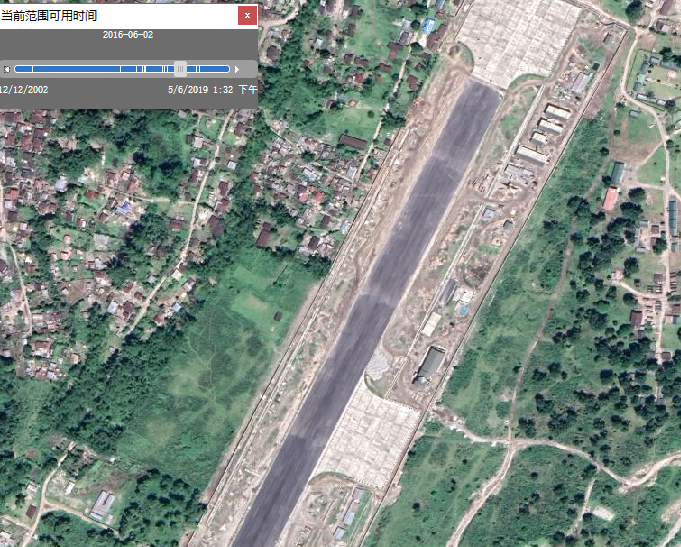Viewport: 681px width, 547px height.
Task: Click the large dark-roofed hangar beside runway
Action: click(x=431, y=363)
